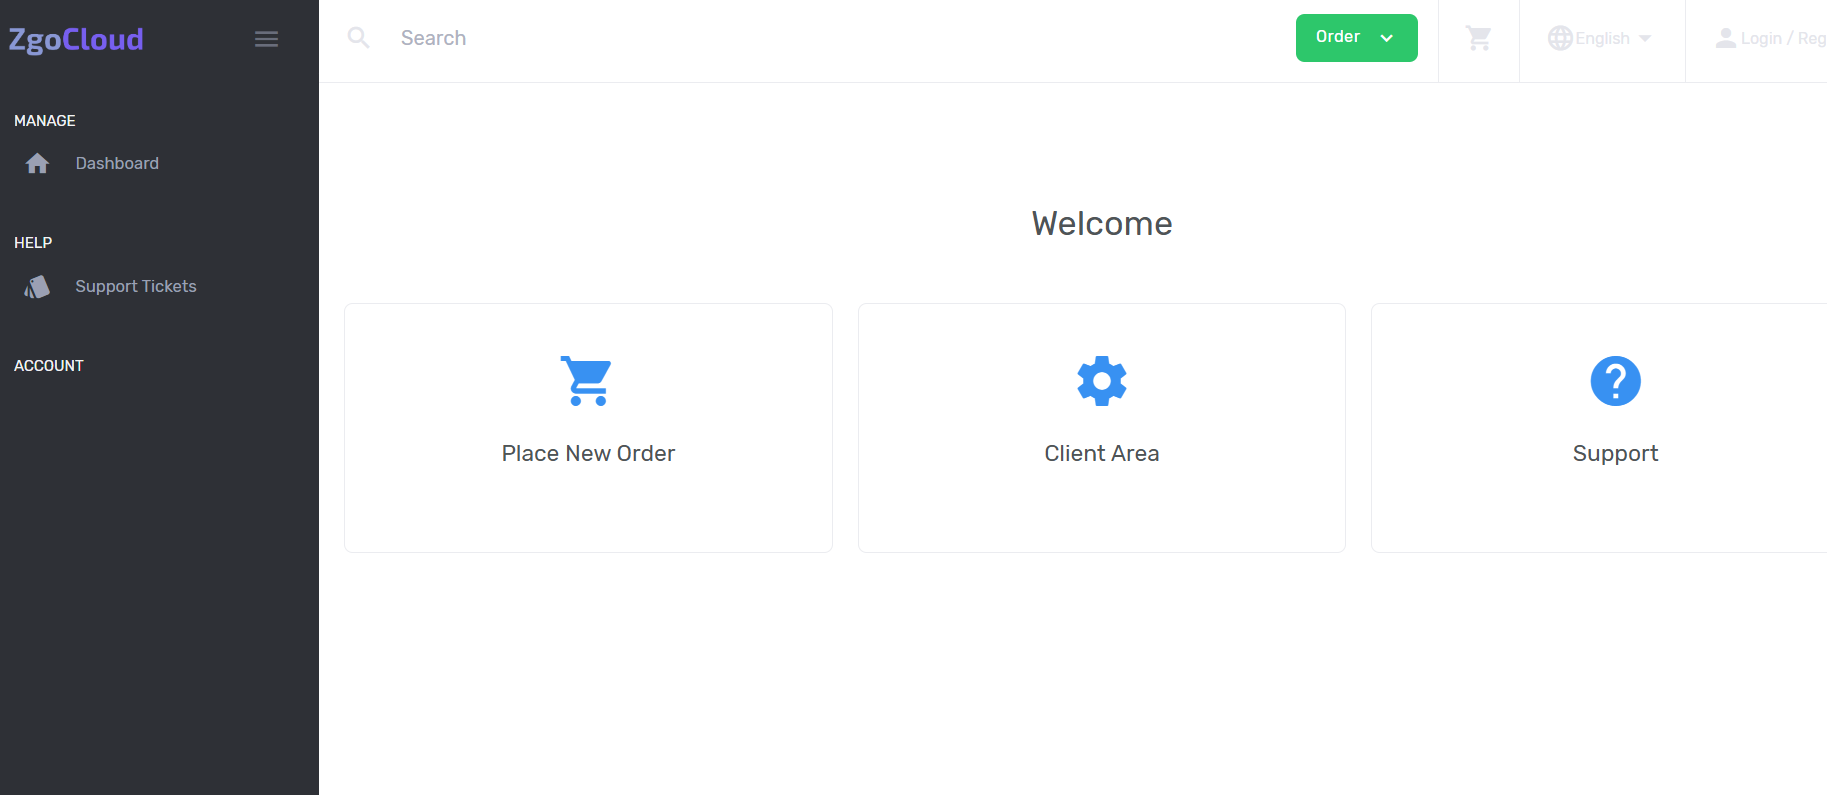This screenshot has width=1827, height=795.
Task: Click the ZgoCloud logo
Action: 76,39
